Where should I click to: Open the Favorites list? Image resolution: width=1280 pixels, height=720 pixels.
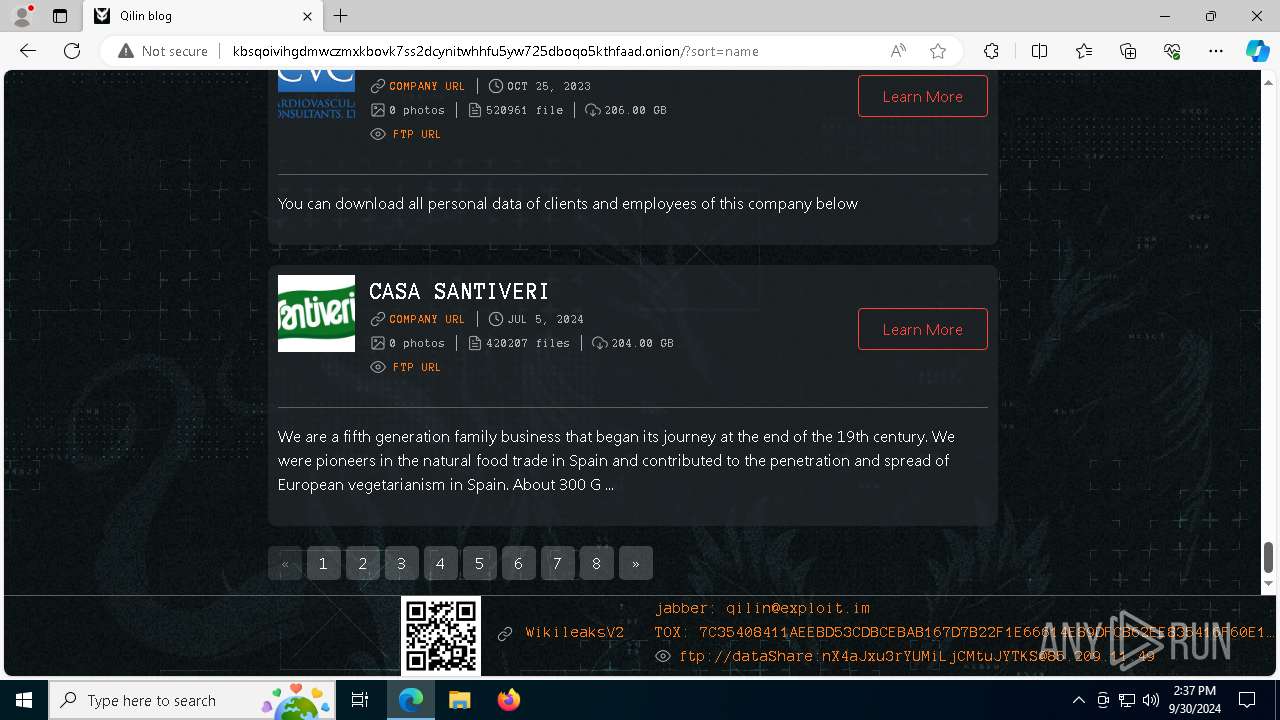[x=1084, y=51]
